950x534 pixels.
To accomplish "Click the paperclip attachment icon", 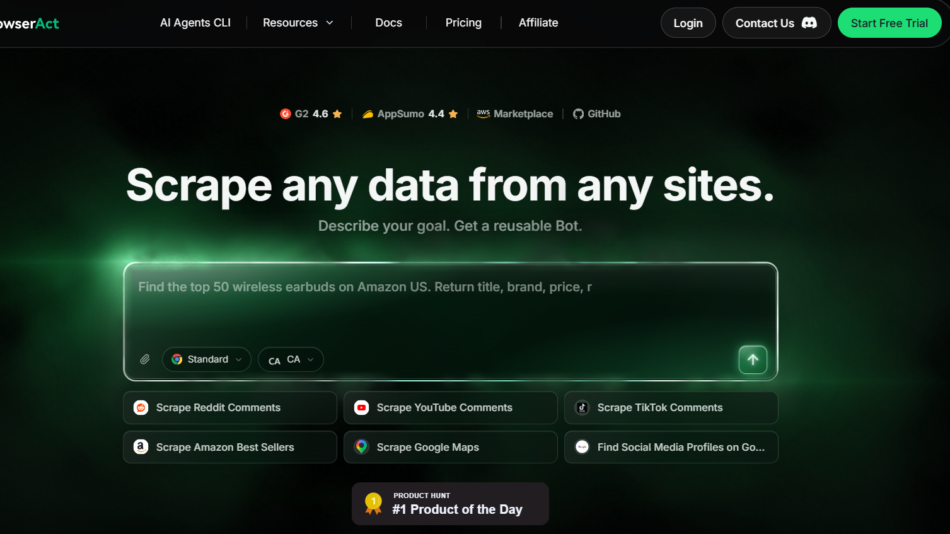I will coord(144,359).
